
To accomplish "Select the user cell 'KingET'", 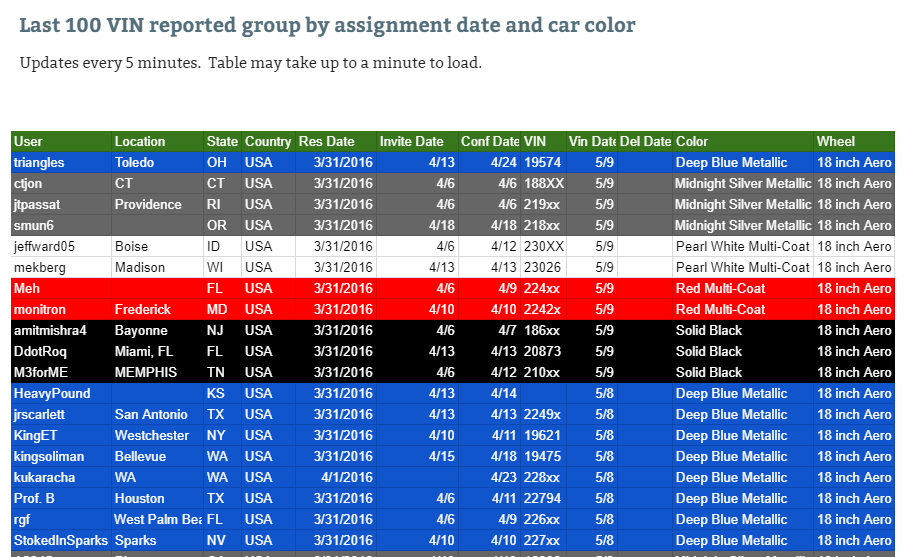I will 61,435.
